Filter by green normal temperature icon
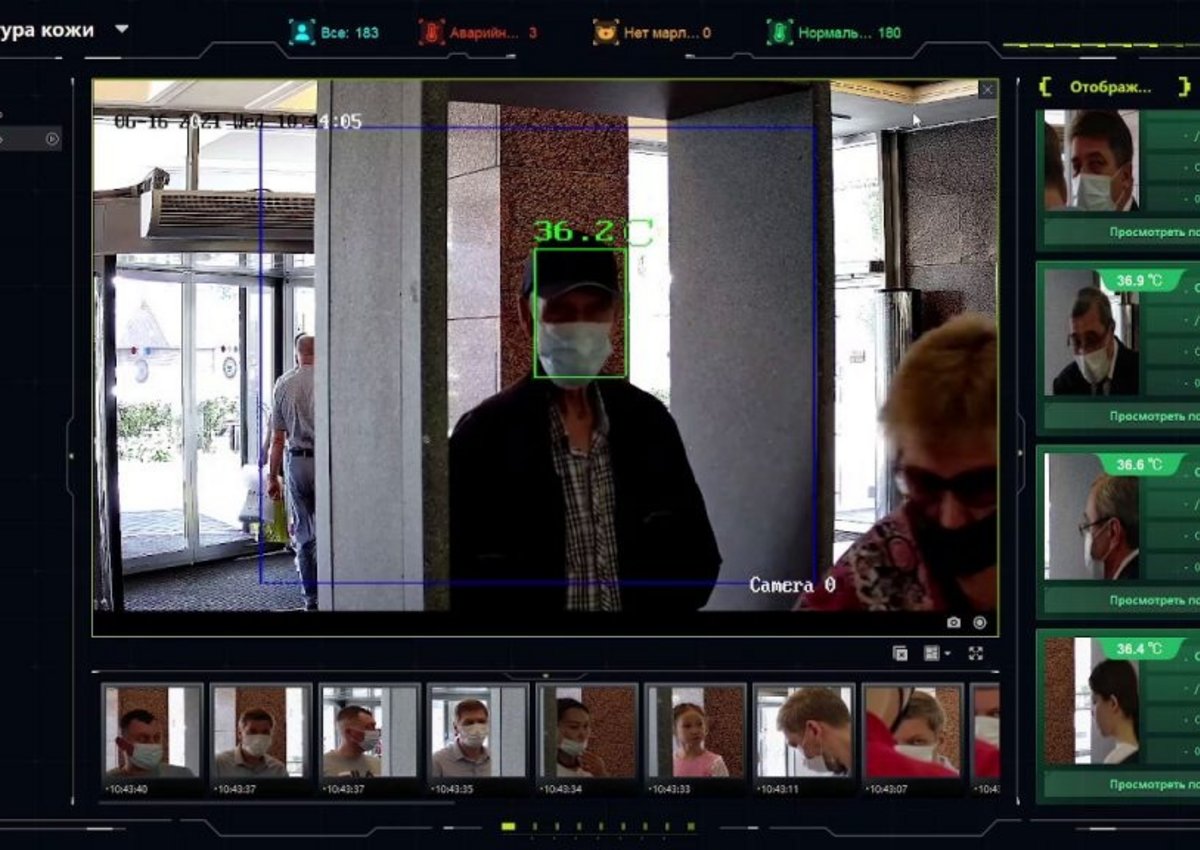The width and height of the screenshot is (1200, 850). 780,32
